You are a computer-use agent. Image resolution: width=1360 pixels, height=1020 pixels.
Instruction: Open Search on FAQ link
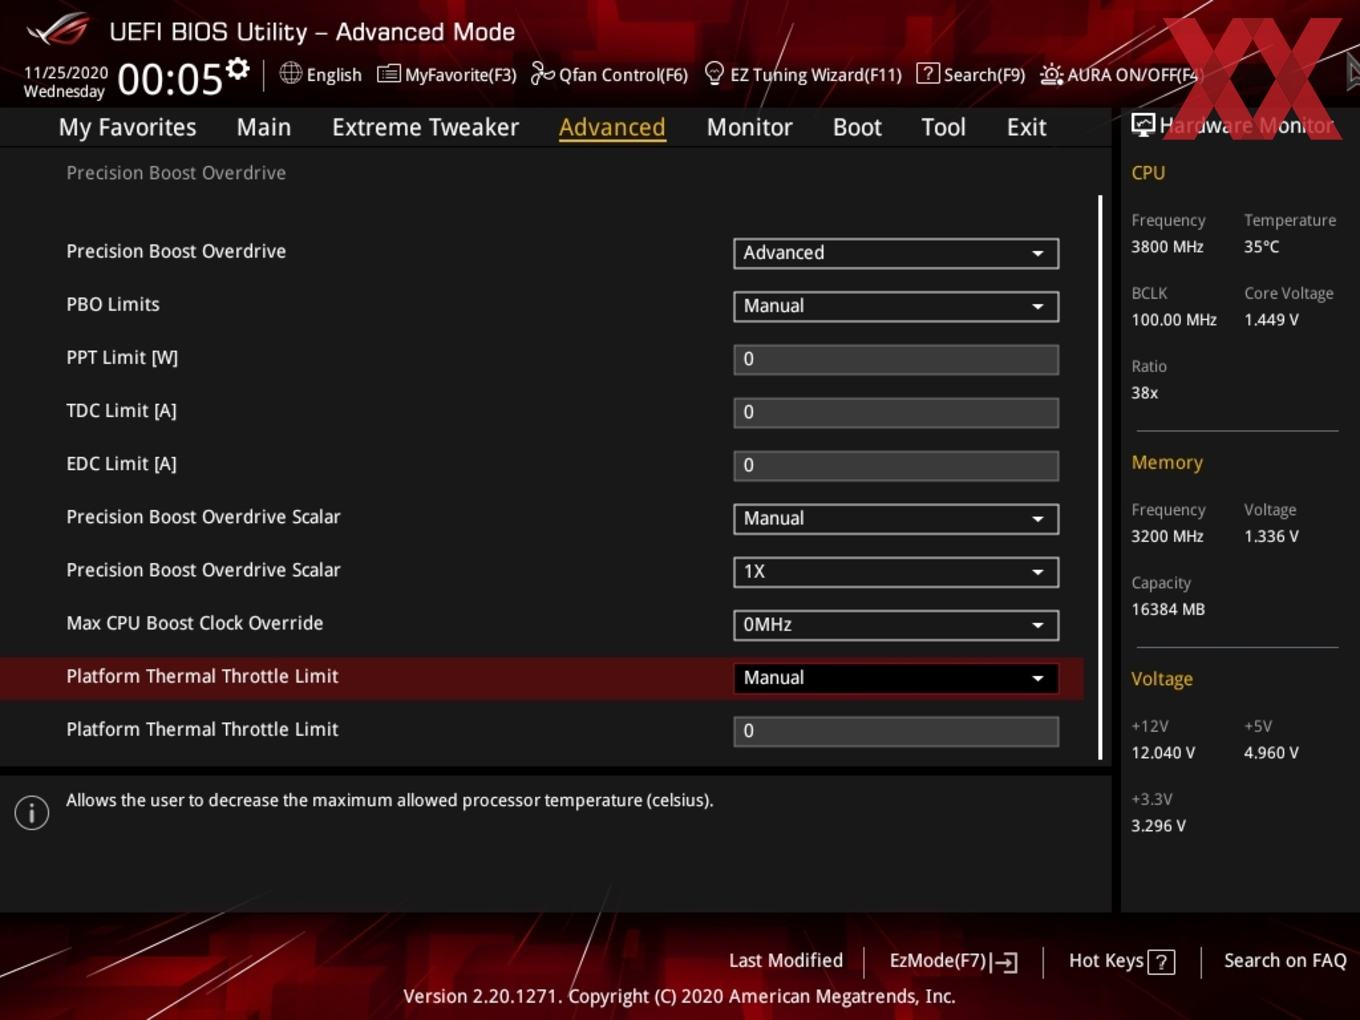[x=1285, y=960]
